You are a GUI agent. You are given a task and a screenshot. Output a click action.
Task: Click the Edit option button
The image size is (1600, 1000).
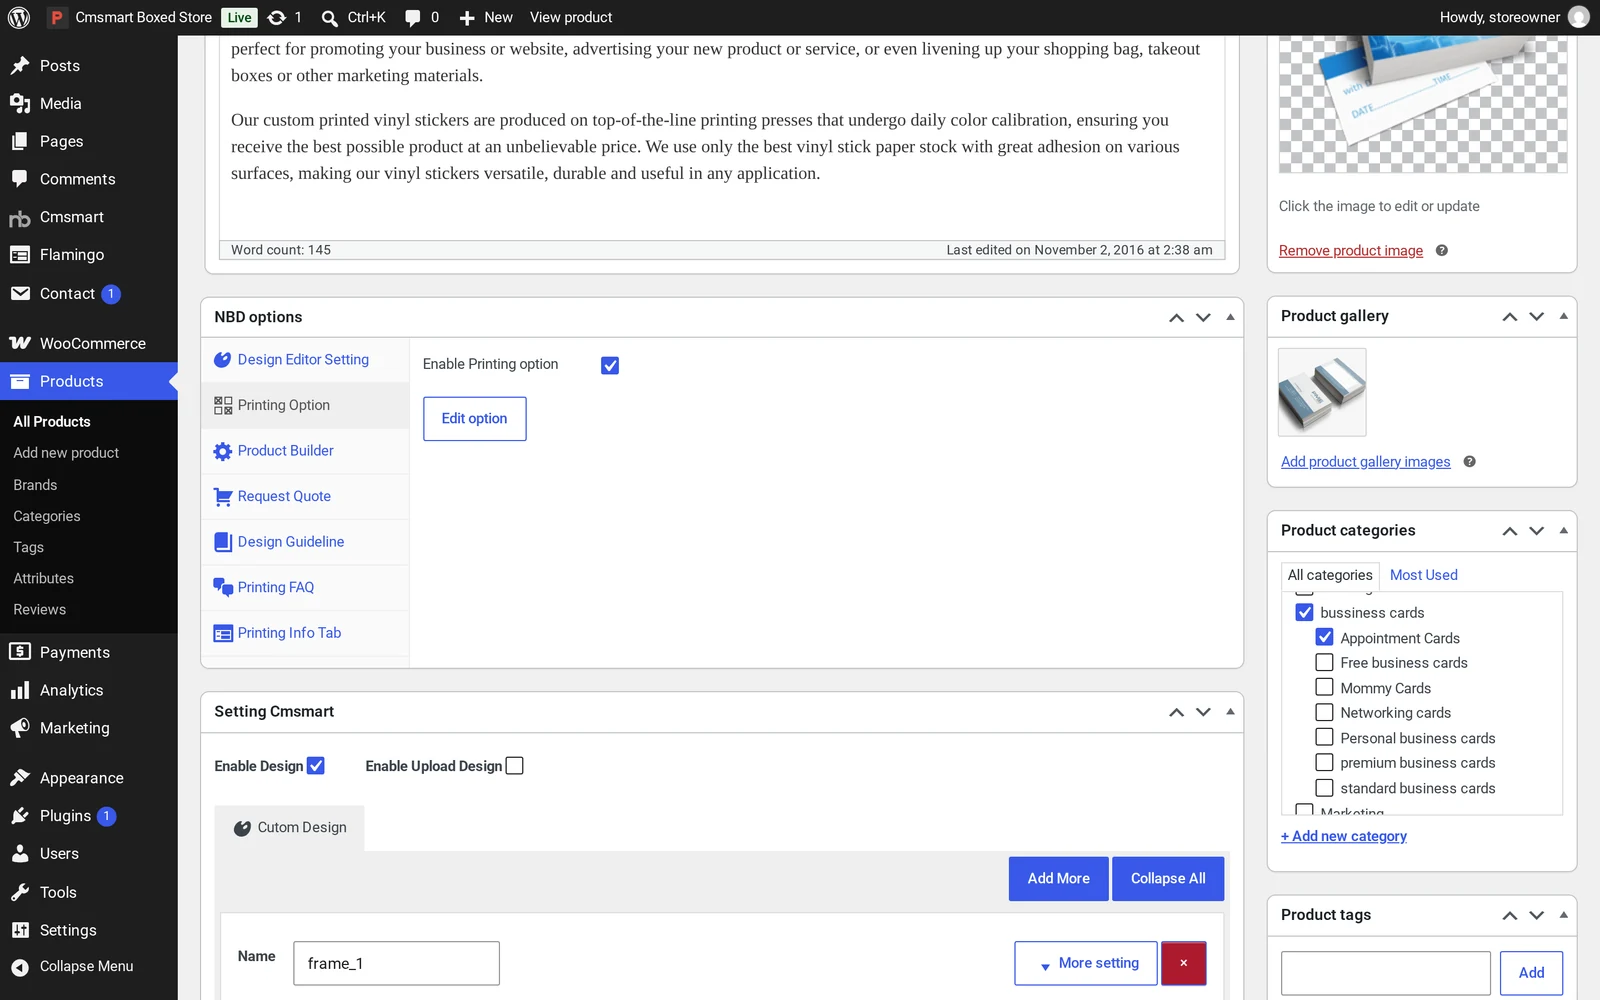475,419
